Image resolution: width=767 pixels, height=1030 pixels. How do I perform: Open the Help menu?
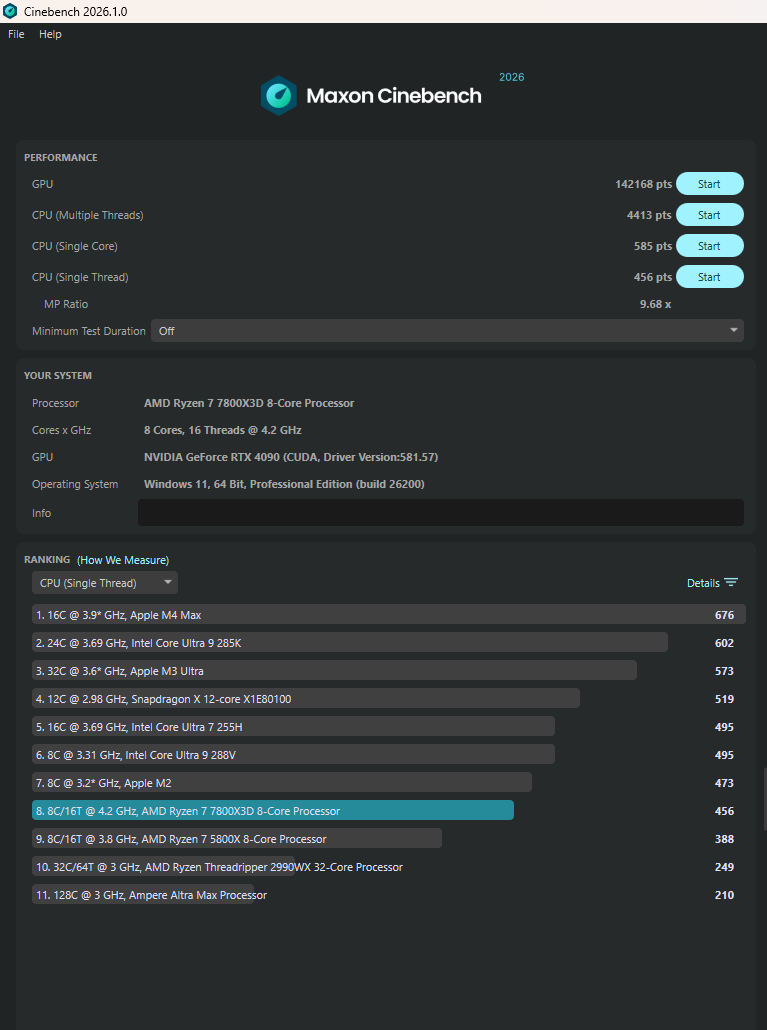50,34
